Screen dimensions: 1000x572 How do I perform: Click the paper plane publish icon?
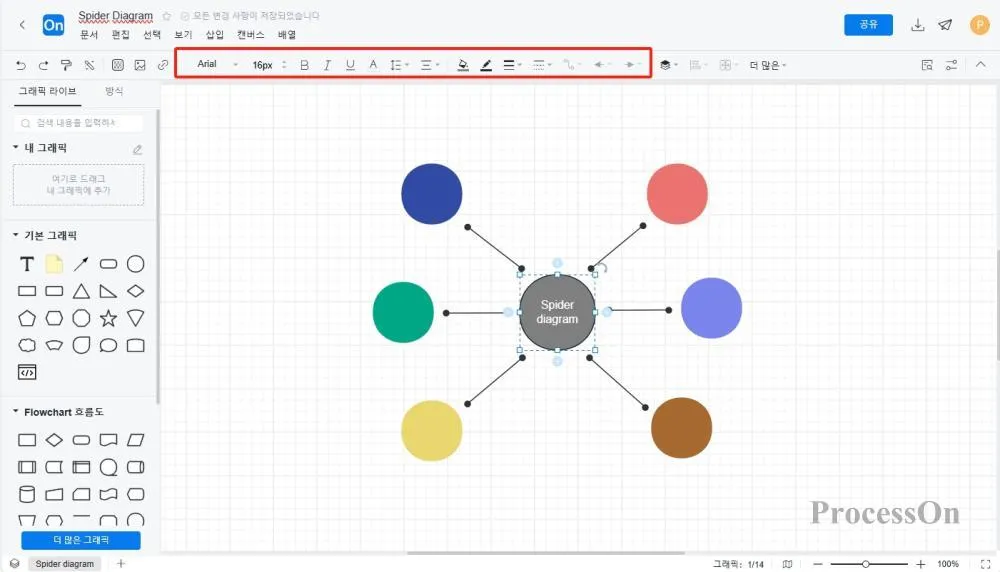pos(945,25)
